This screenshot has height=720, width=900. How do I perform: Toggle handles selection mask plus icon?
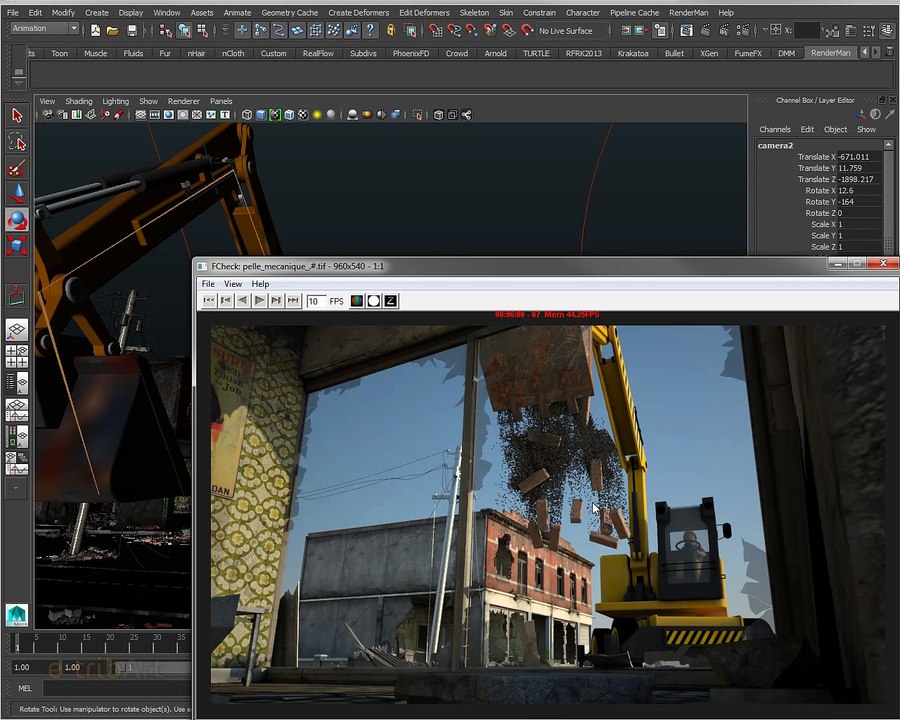click(x=242, y=30)
